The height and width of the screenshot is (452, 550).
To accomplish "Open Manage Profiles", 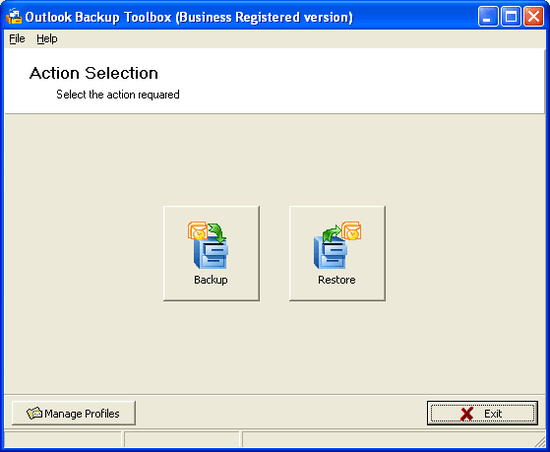I will [74, 413].
